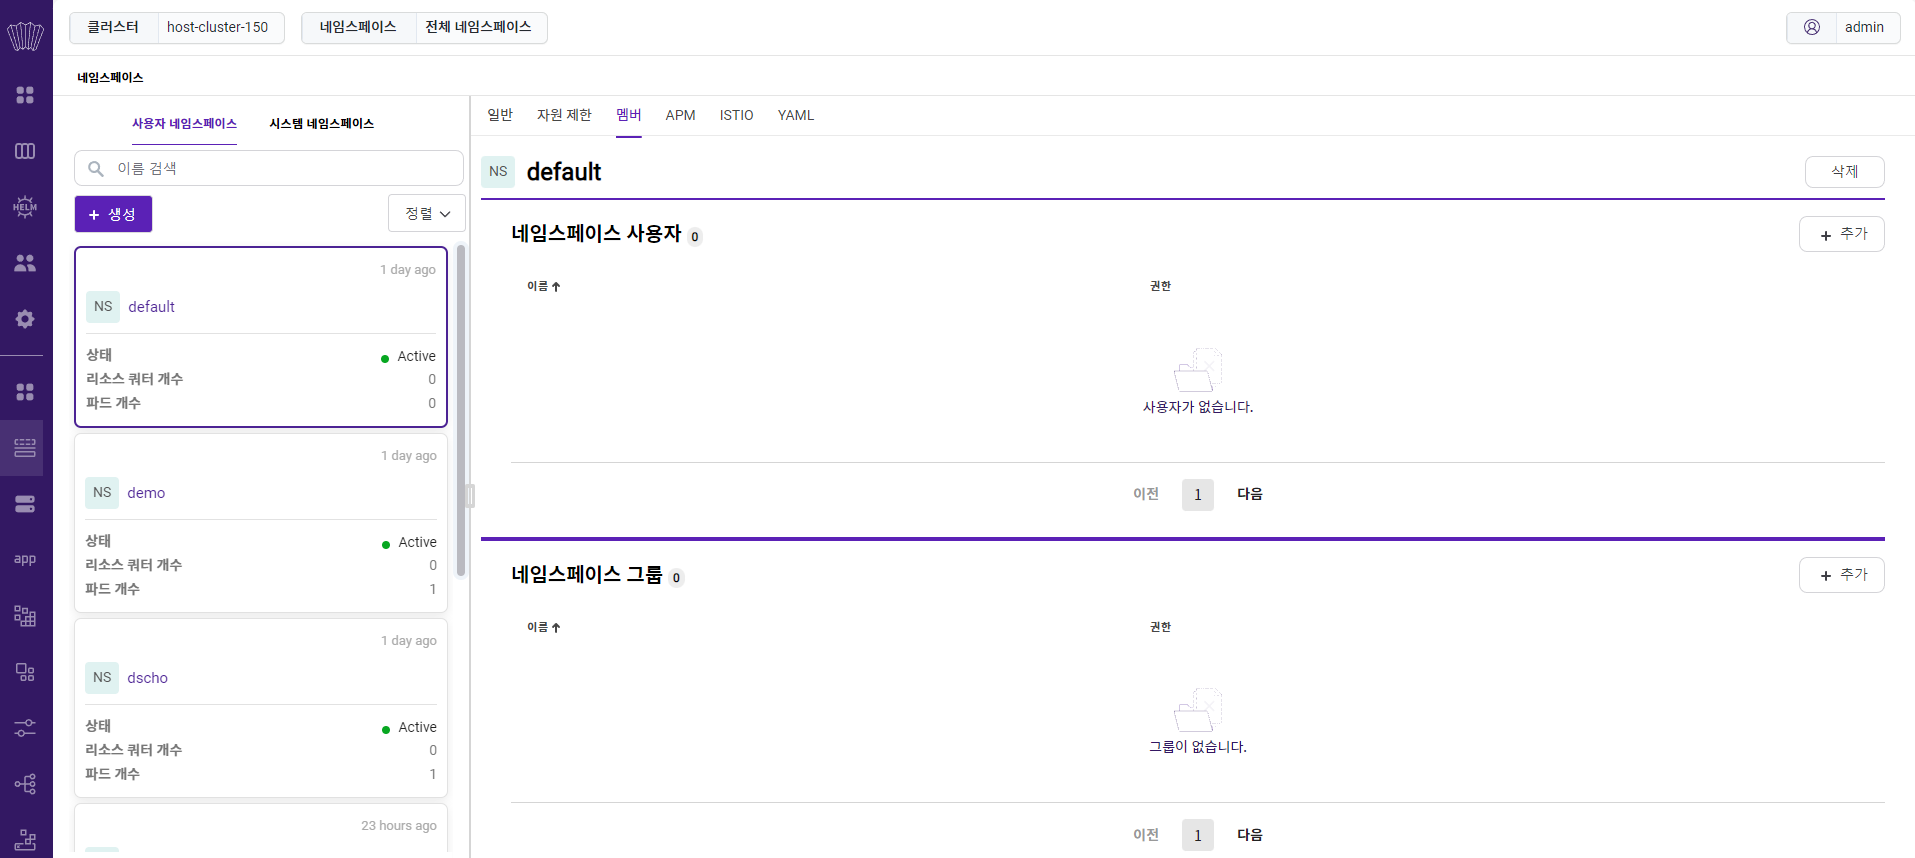Open the server/storage icon in sidebar

(25, 503)
